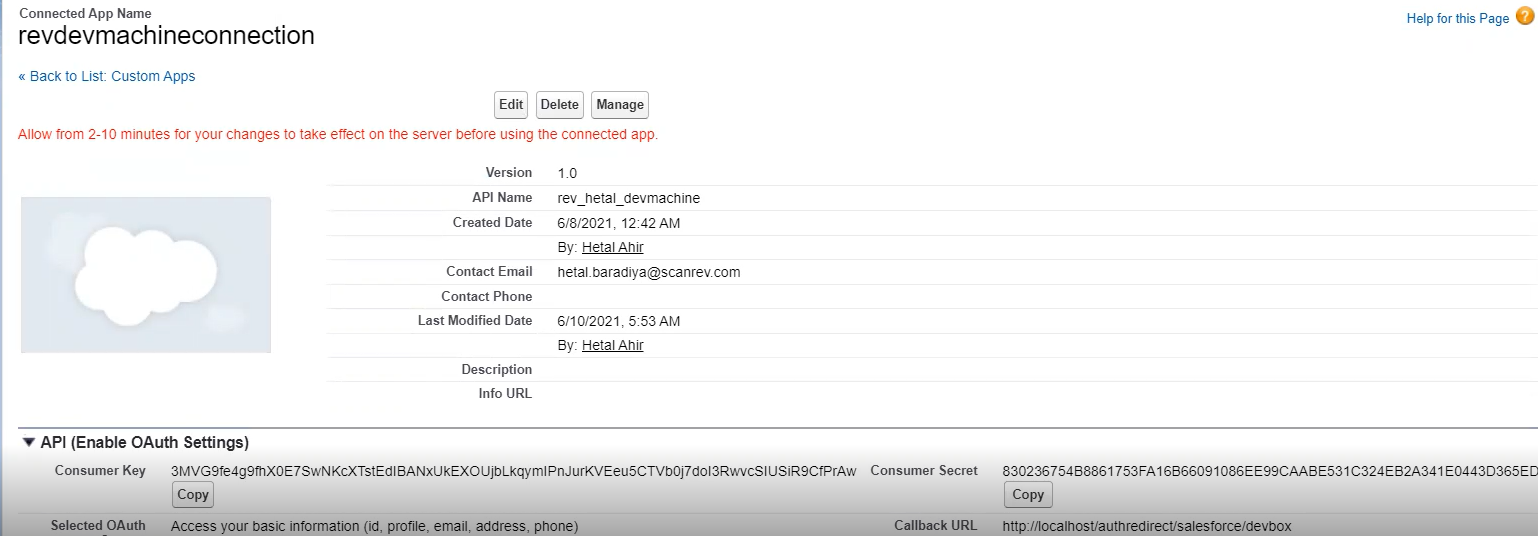The image size is (1538, 536).
Task: Click the Delete button
Action: click(560, 105)
